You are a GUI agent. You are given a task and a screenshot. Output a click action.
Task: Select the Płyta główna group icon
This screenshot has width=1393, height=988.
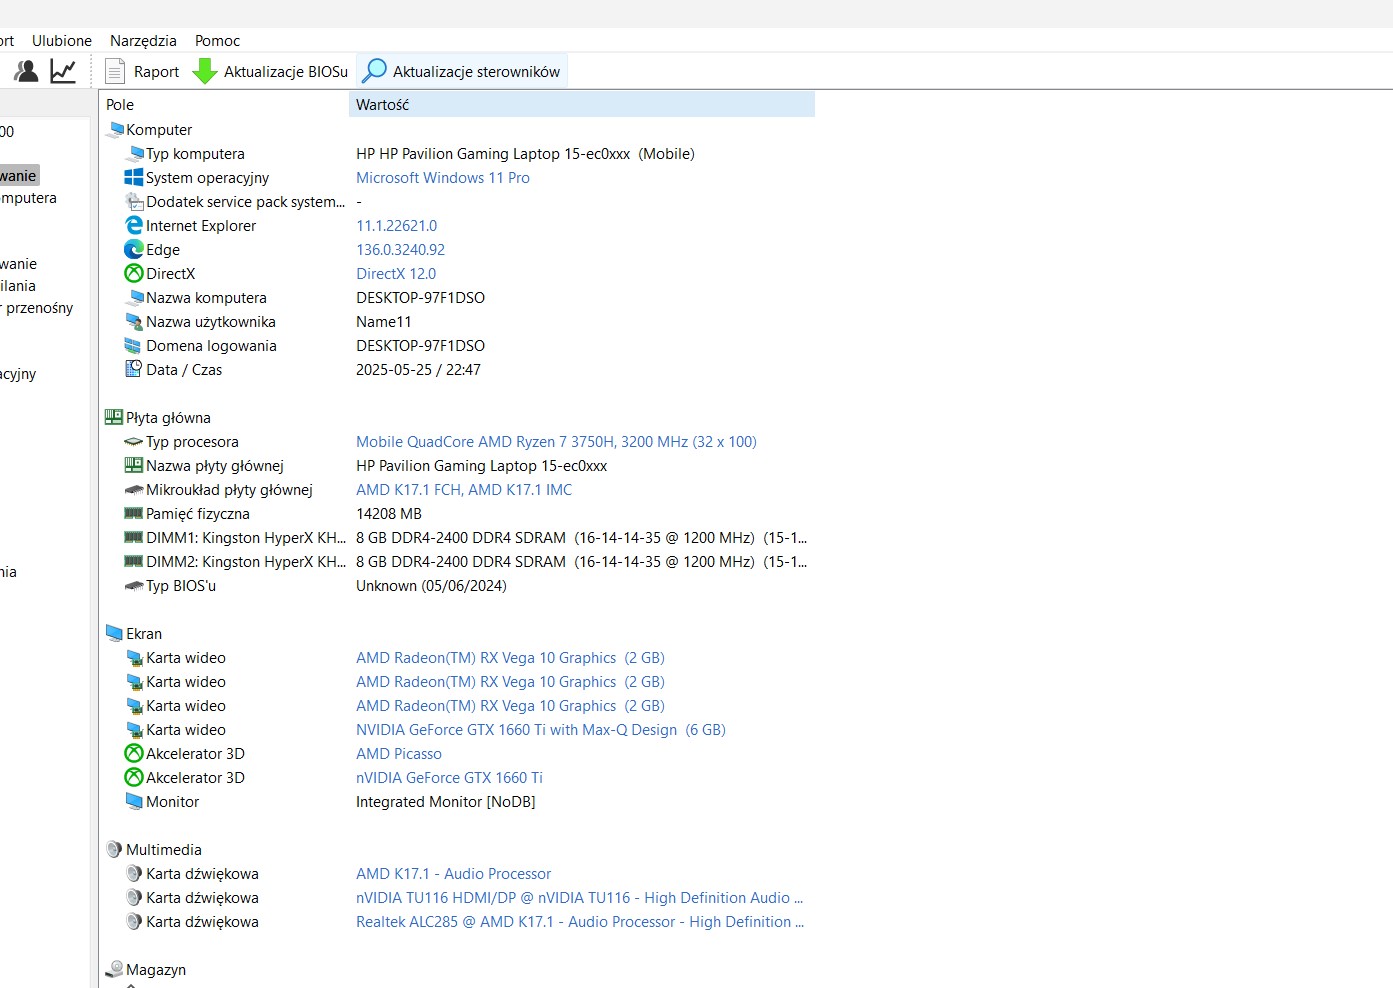coord(115,418)
